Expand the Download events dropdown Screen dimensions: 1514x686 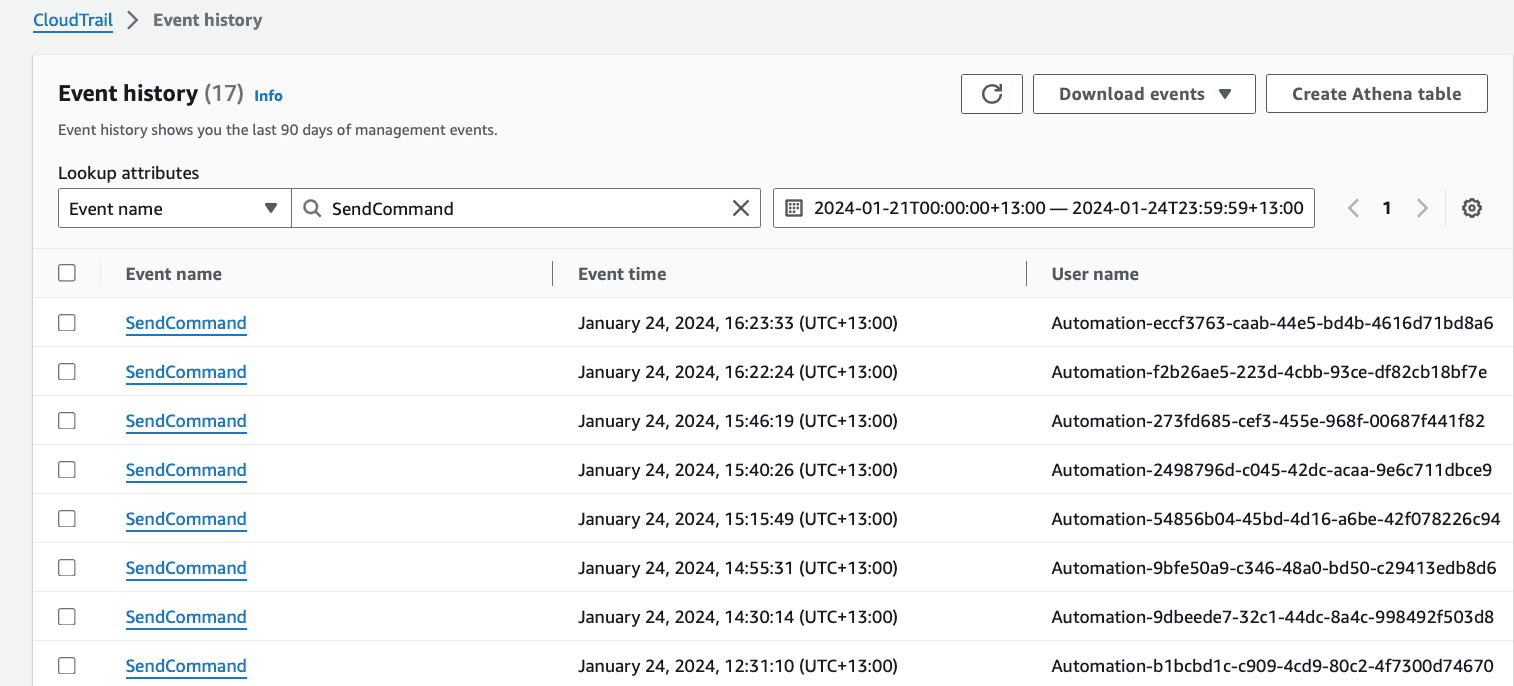1144,94
